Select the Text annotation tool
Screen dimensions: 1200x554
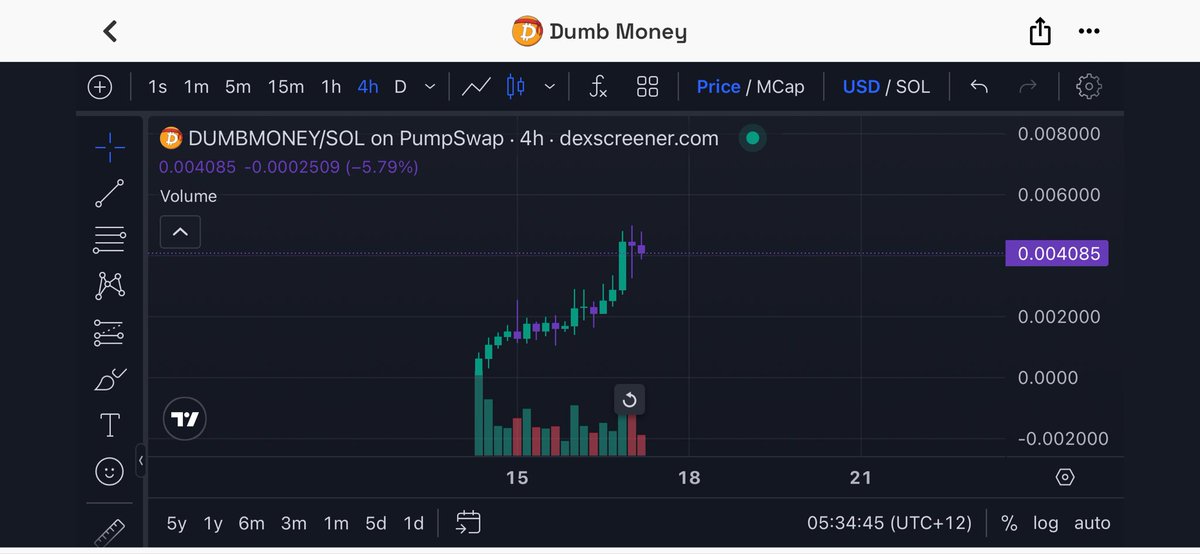(110, 425)
